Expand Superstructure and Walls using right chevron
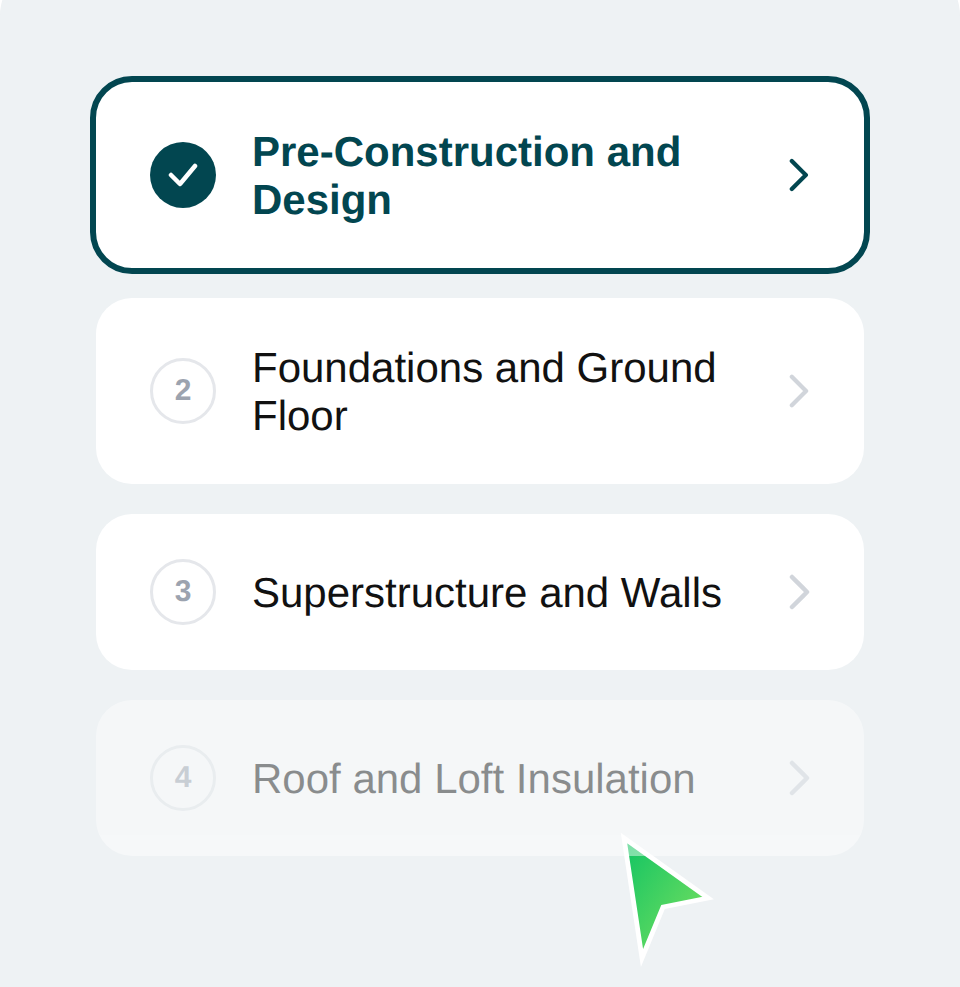 798,592
